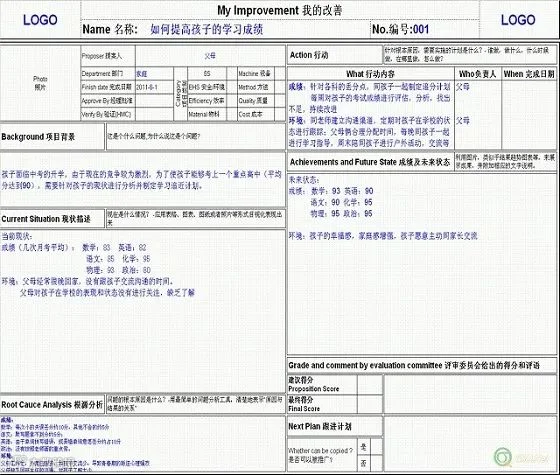
Task: Select the Finish date value 2011-8-1
Action: point(154,87)
